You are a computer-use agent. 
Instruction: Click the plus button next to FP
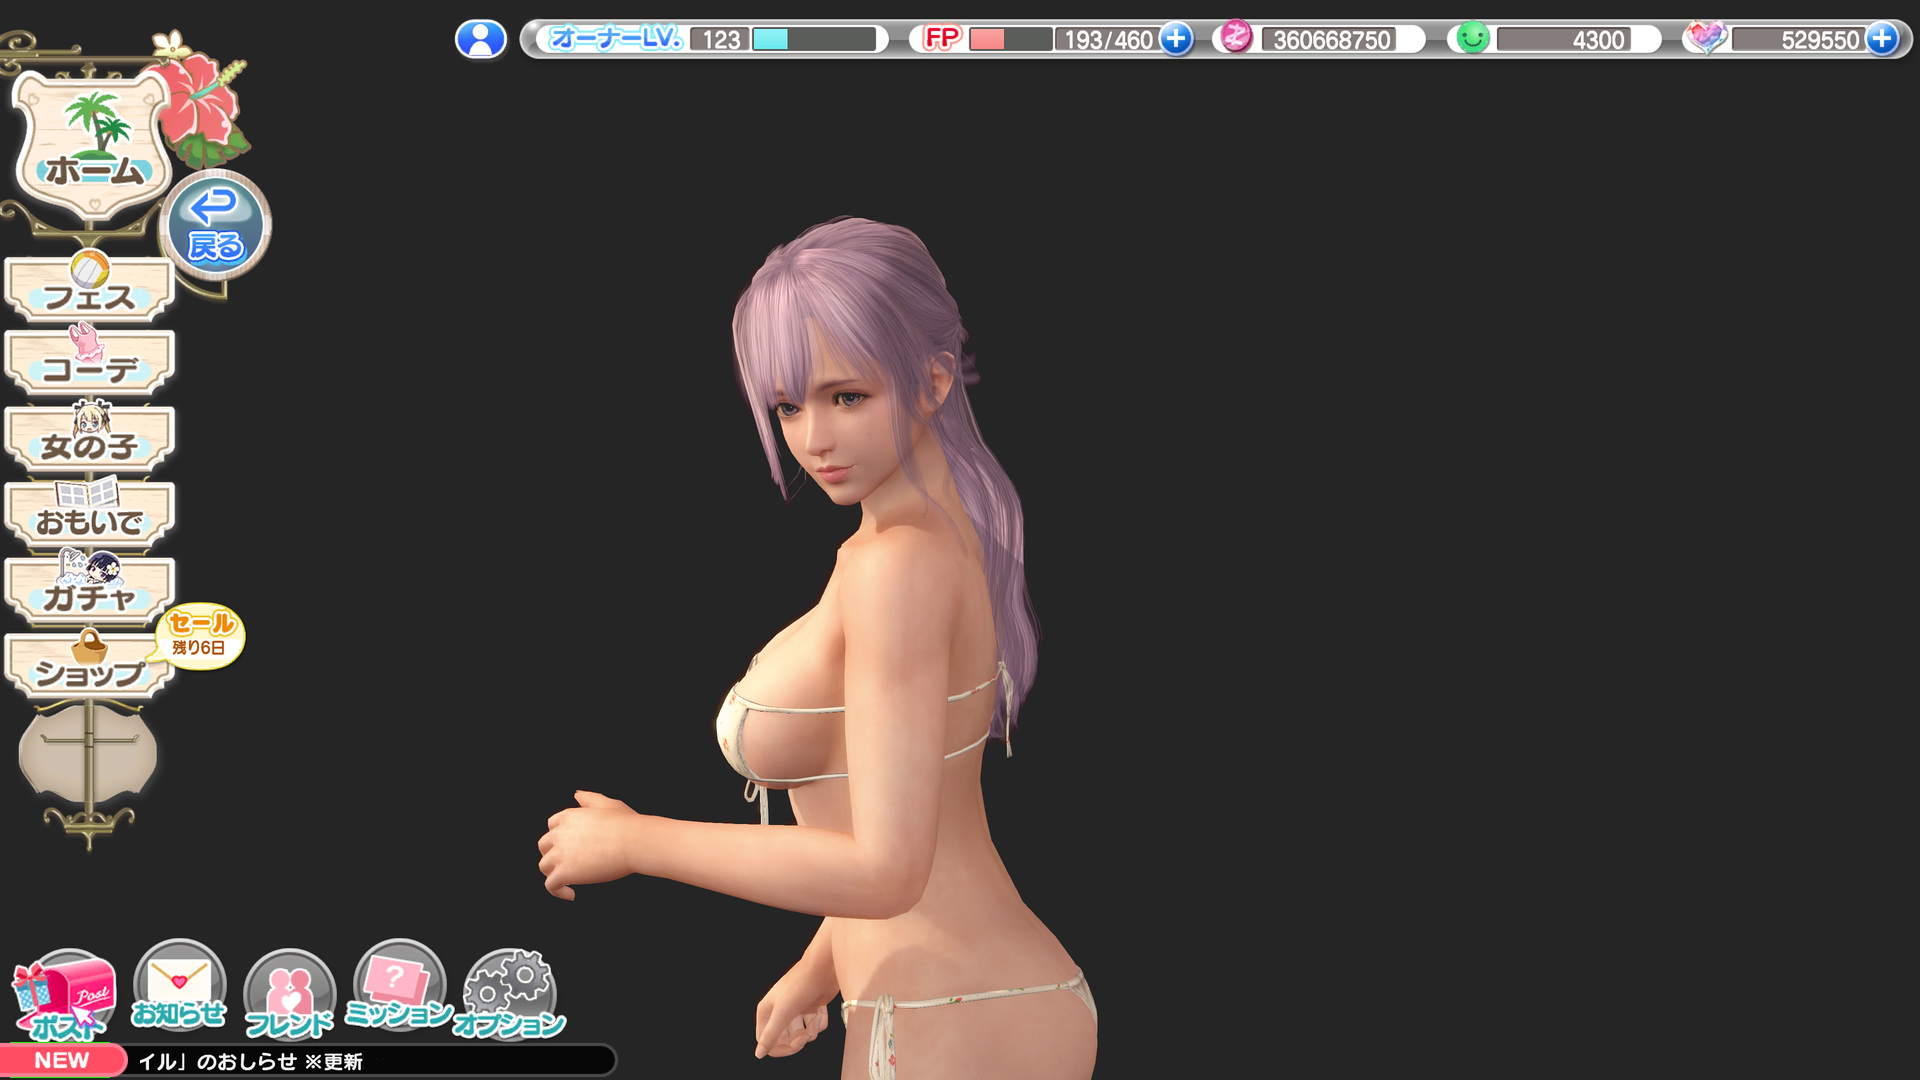coord(1176,39)
